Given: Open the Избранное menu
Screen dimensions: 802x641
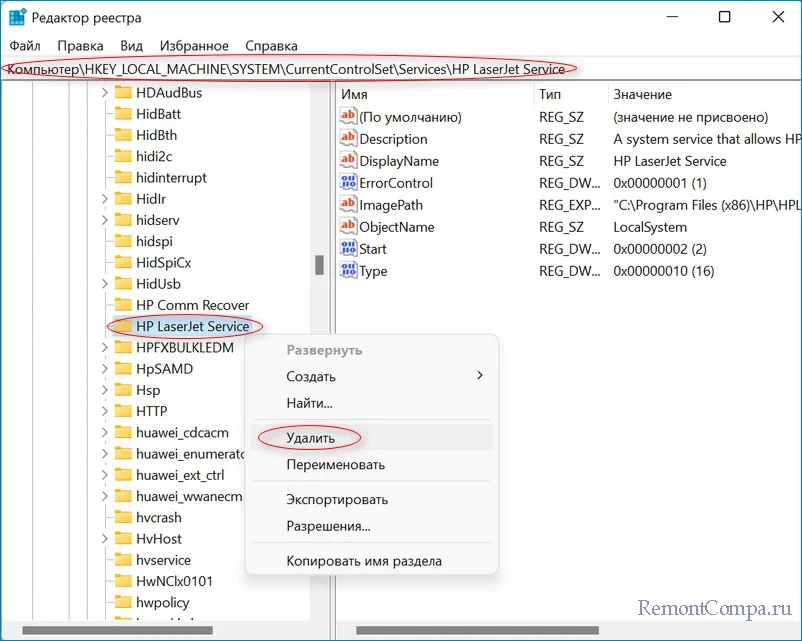Looking at the screenshot, I should tap(194, 46).
